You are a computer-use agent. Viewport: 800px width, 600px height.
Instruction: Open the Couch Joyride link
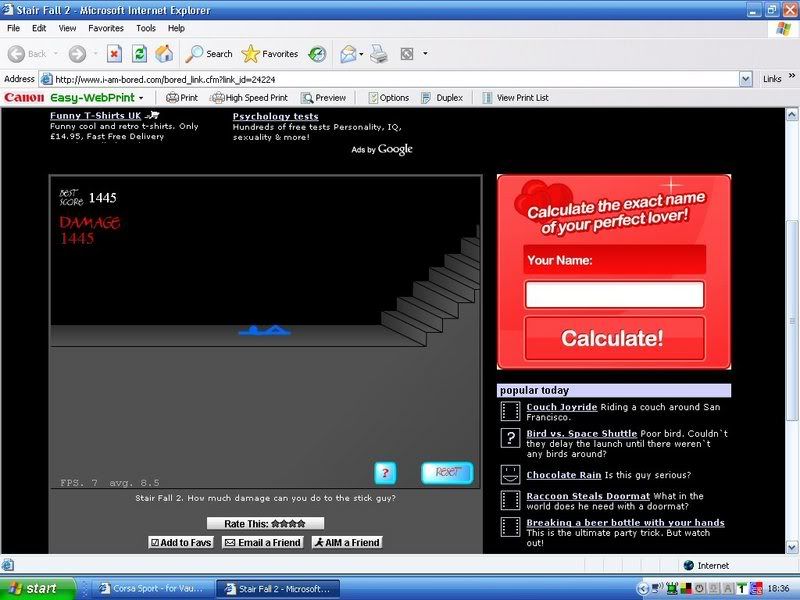(562, 407)
